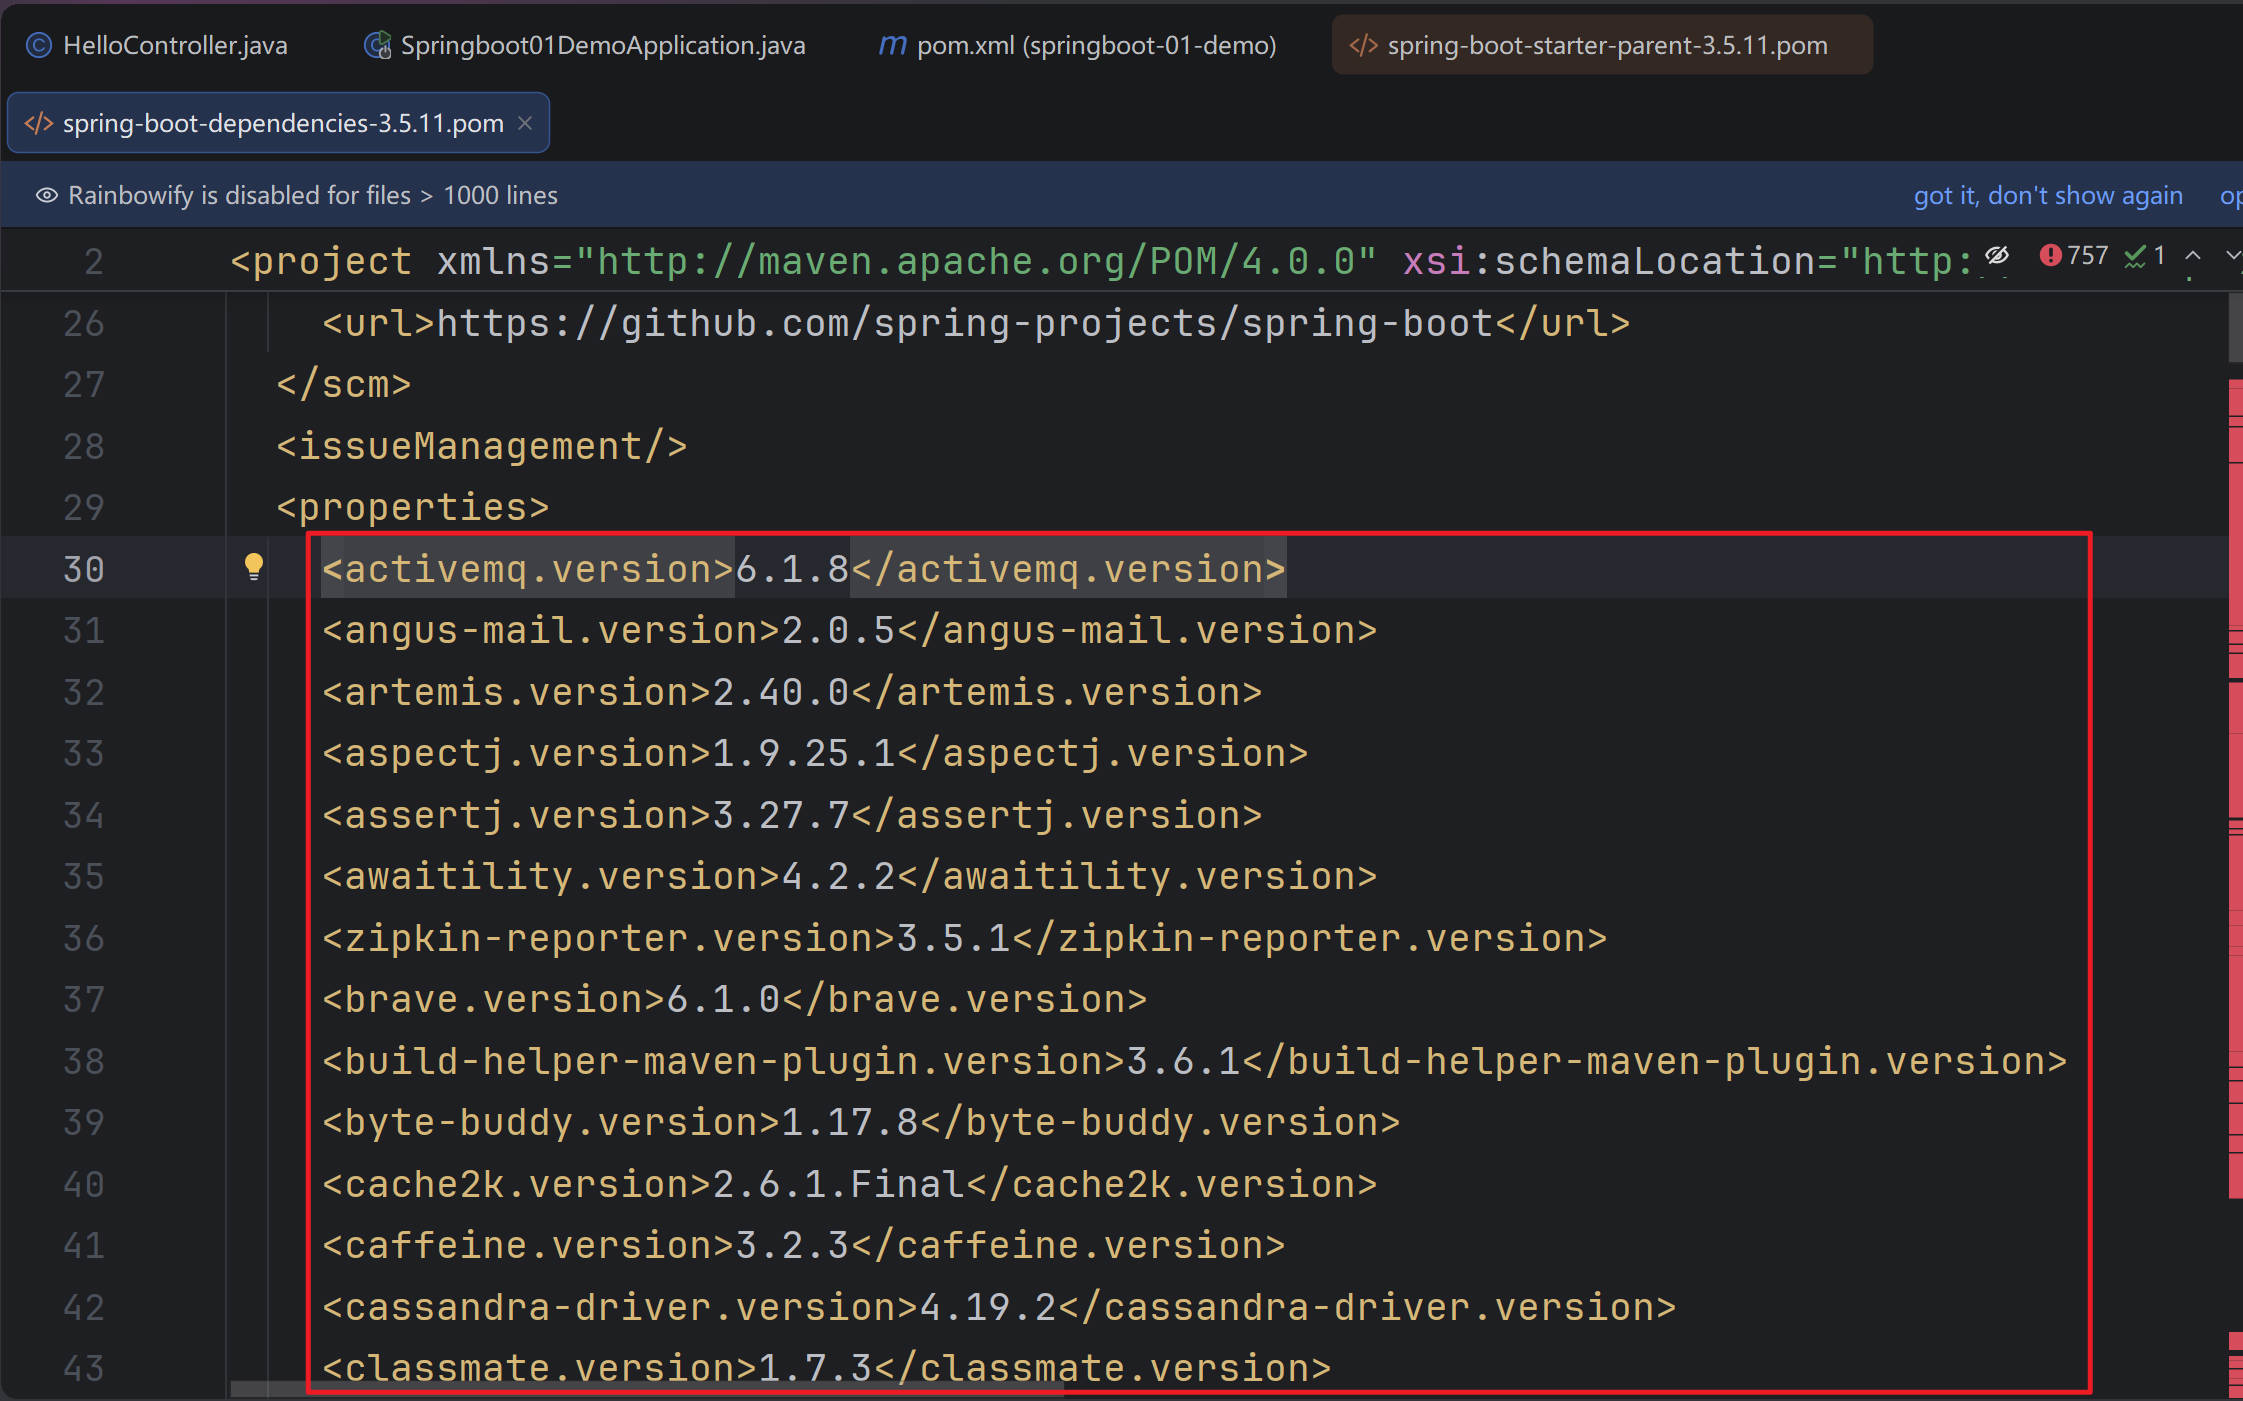
Task: Click the Maven icon on pom.xml tab
Action: pyautogui.click(x=892, y=46)
